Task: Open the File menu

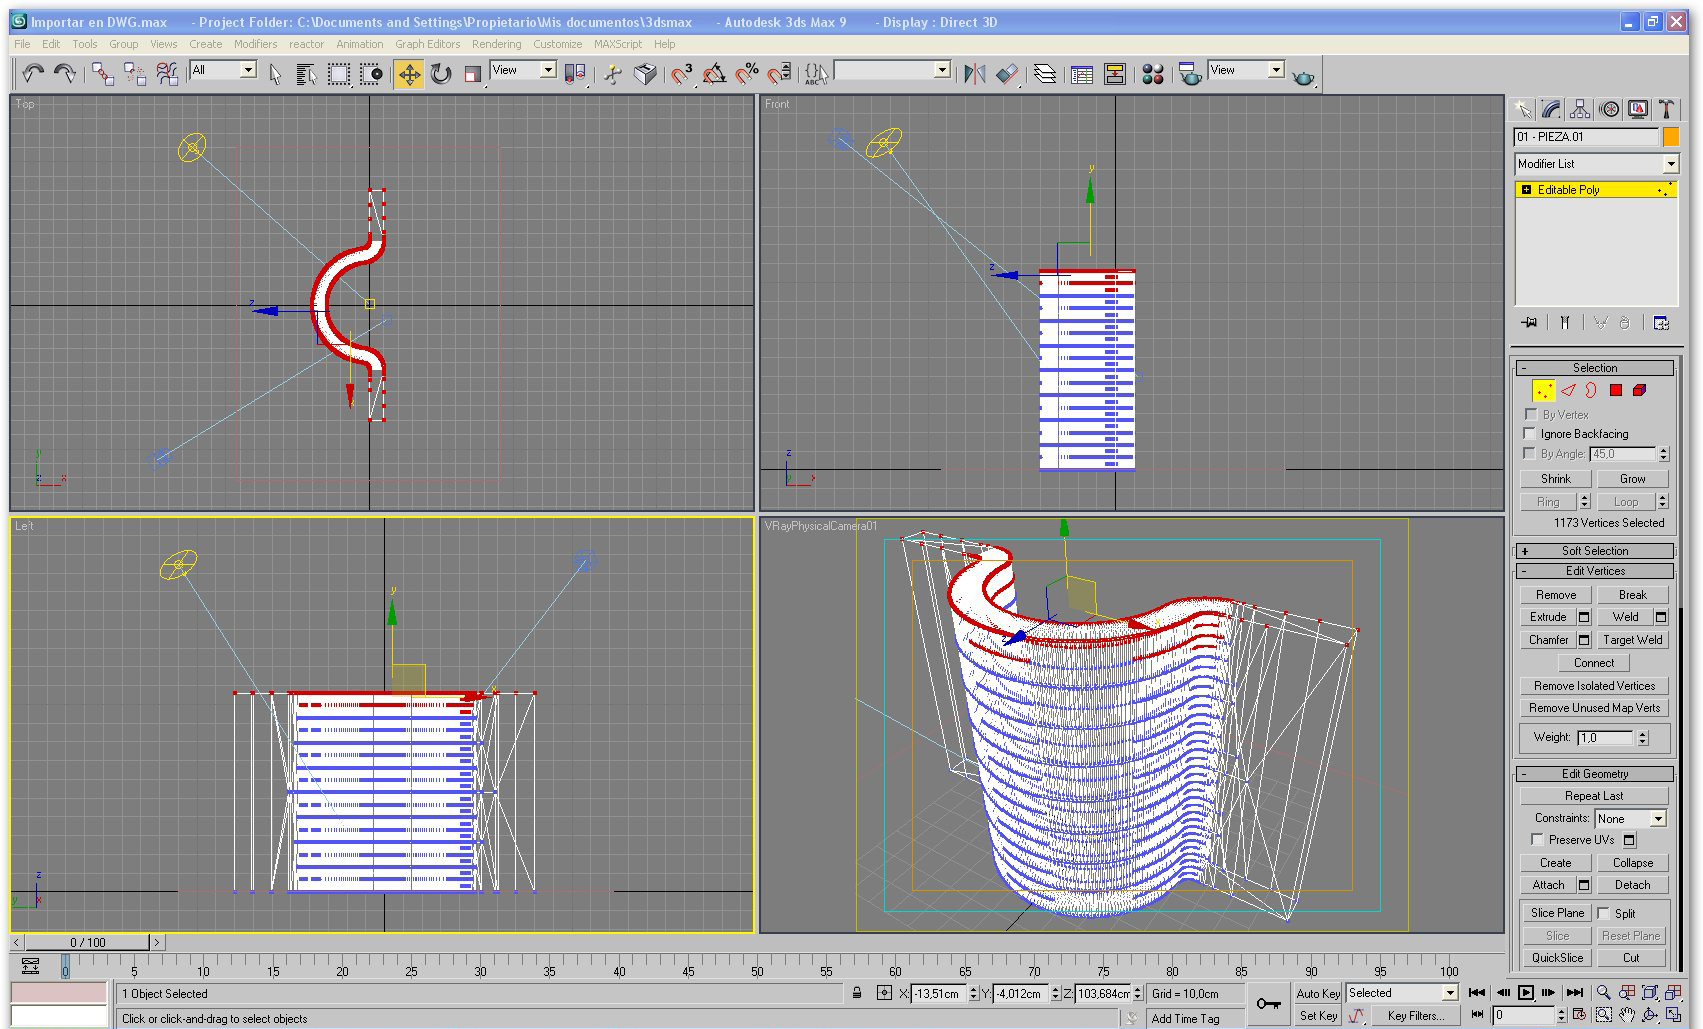Action: [x=22, y=44]
